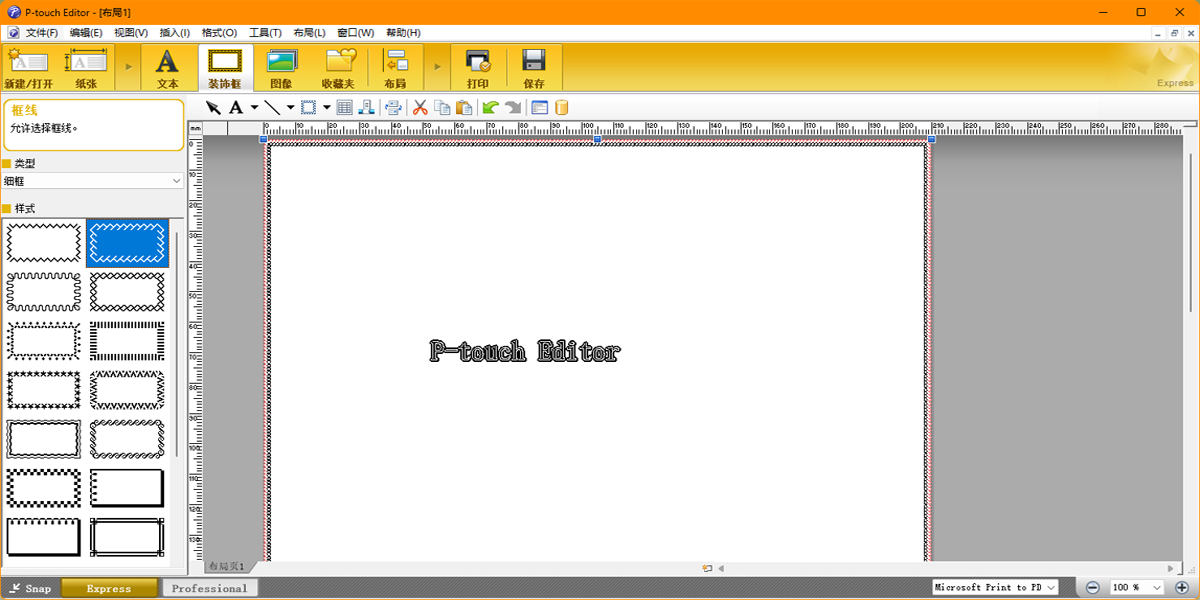This screenshot has height=600, width=1200.
Task: Open the 100 % zoom level dropdown
Action: (x=1137, y=588)
